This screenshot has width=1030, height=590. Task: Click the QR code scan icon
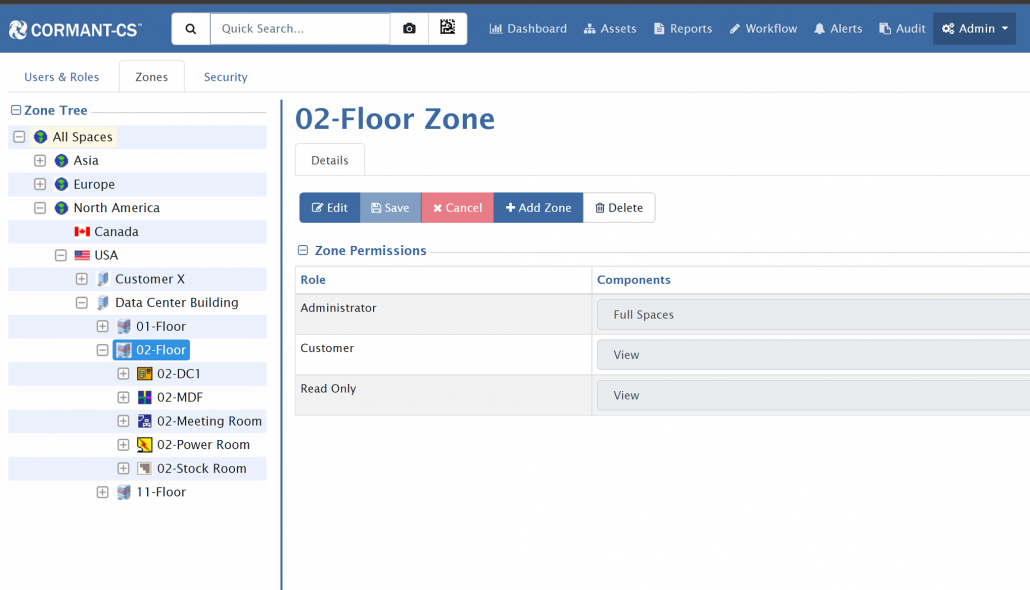(447, 29)
